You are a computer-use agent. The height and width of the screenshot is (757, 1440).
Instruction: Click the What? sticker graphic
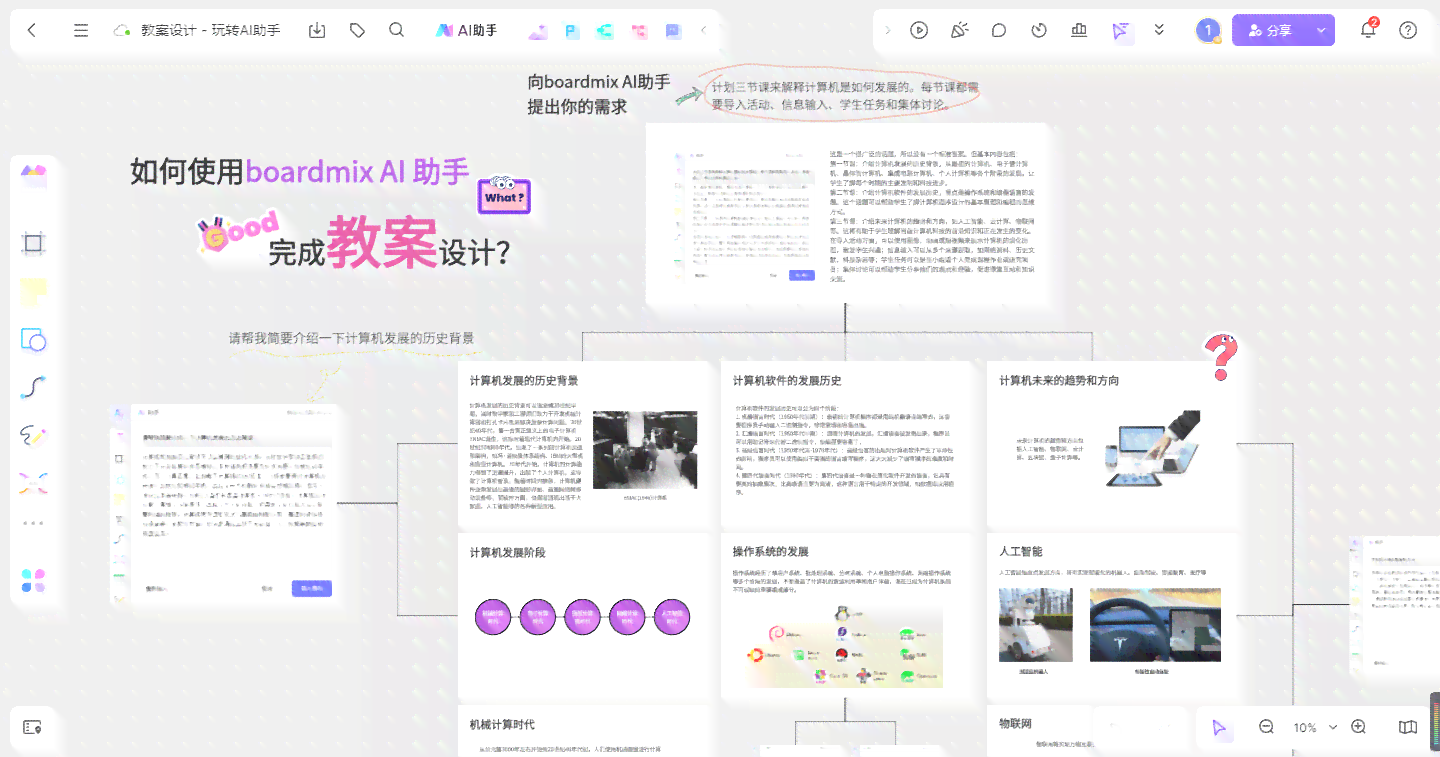point(504,195)
